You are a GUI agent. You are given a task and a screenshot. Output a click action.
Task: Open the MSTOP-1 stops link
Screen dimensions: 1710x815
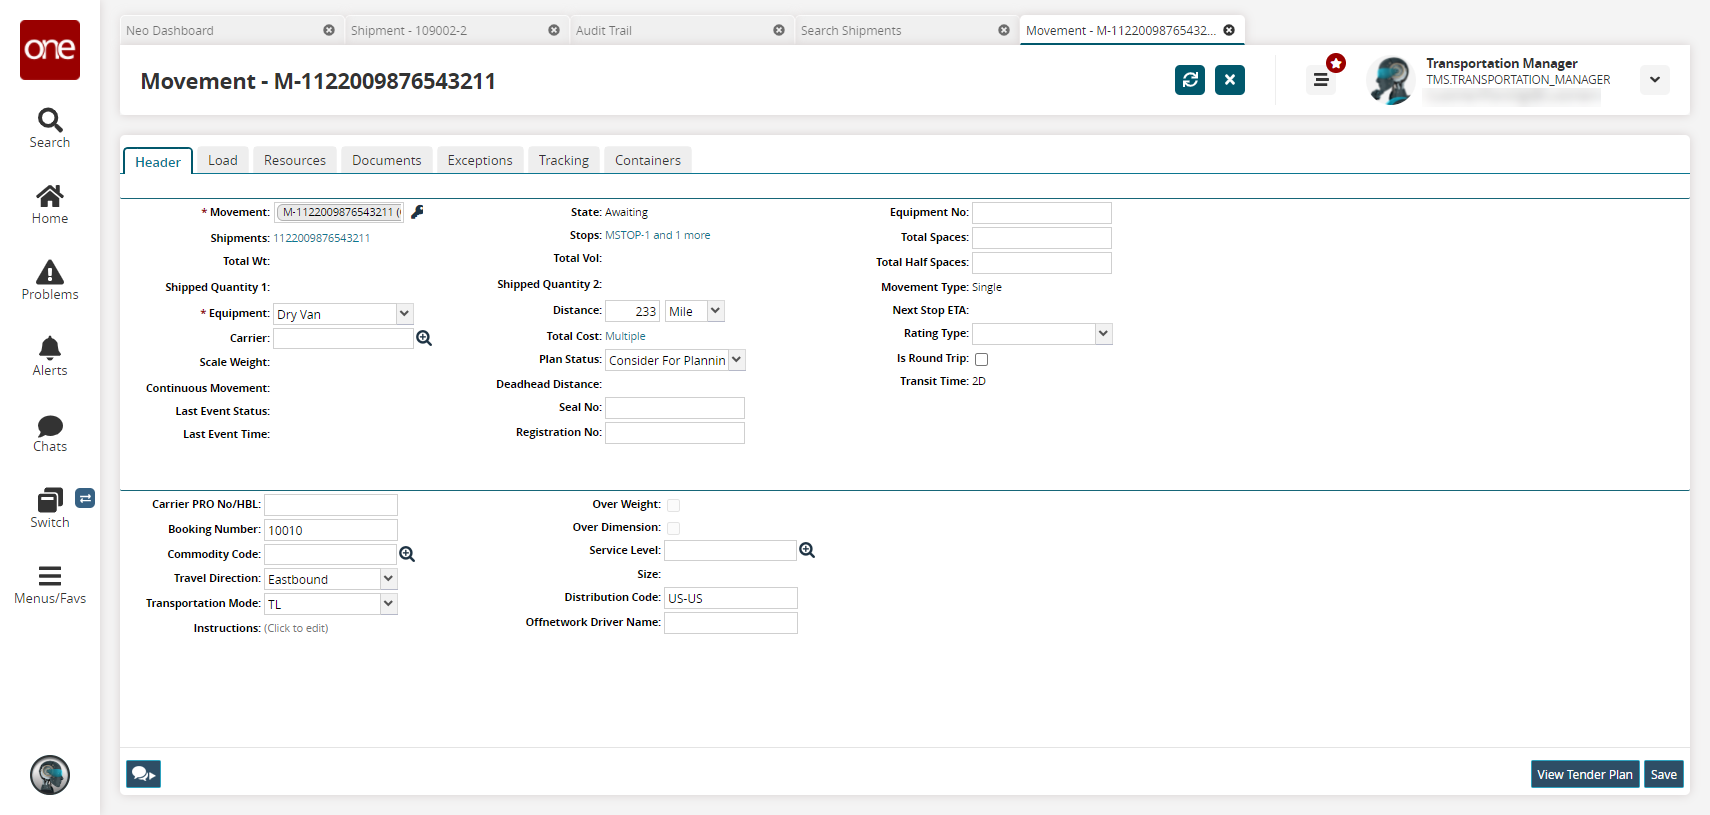tap(627, 236)
